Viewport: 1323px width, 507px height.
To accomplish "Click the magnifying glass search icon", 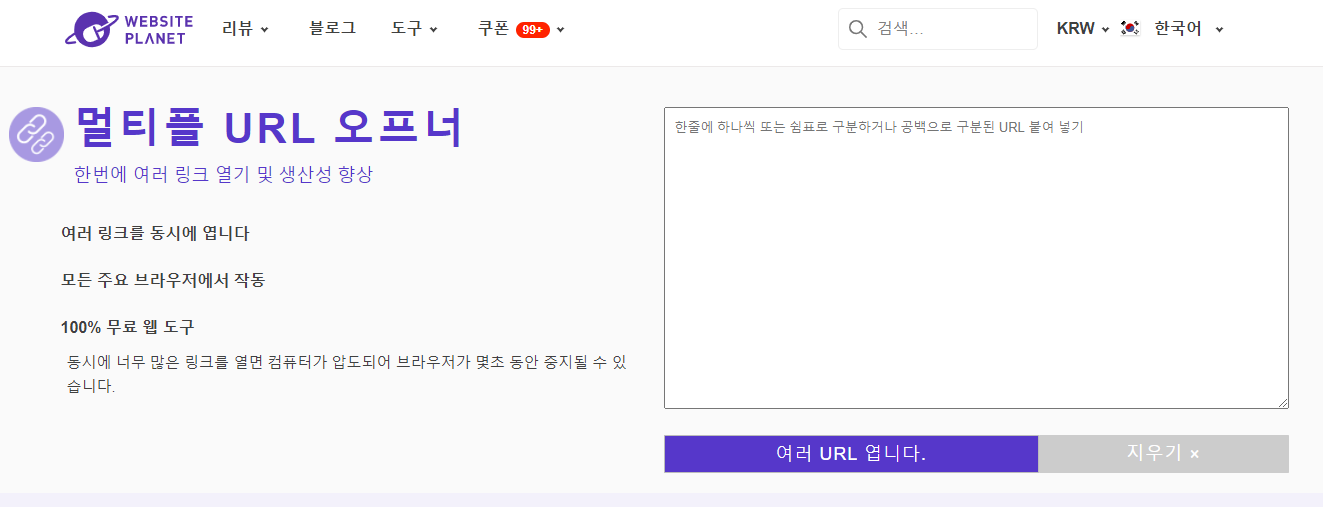I will click(857, 29).
